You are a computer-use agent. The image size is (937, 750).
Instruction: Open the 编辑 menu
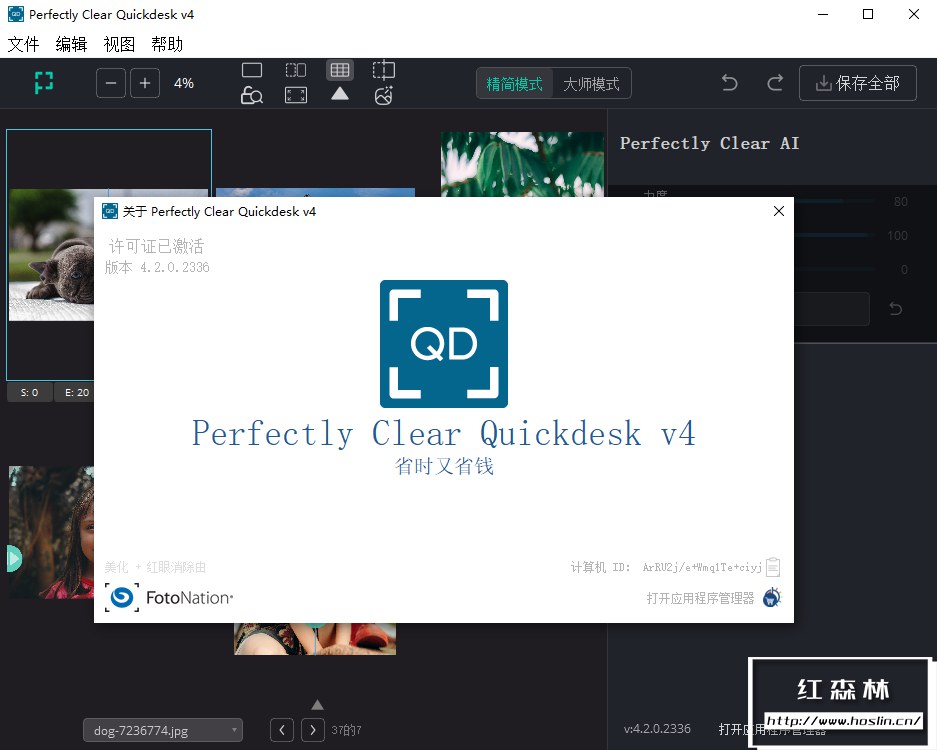[71, 44]
